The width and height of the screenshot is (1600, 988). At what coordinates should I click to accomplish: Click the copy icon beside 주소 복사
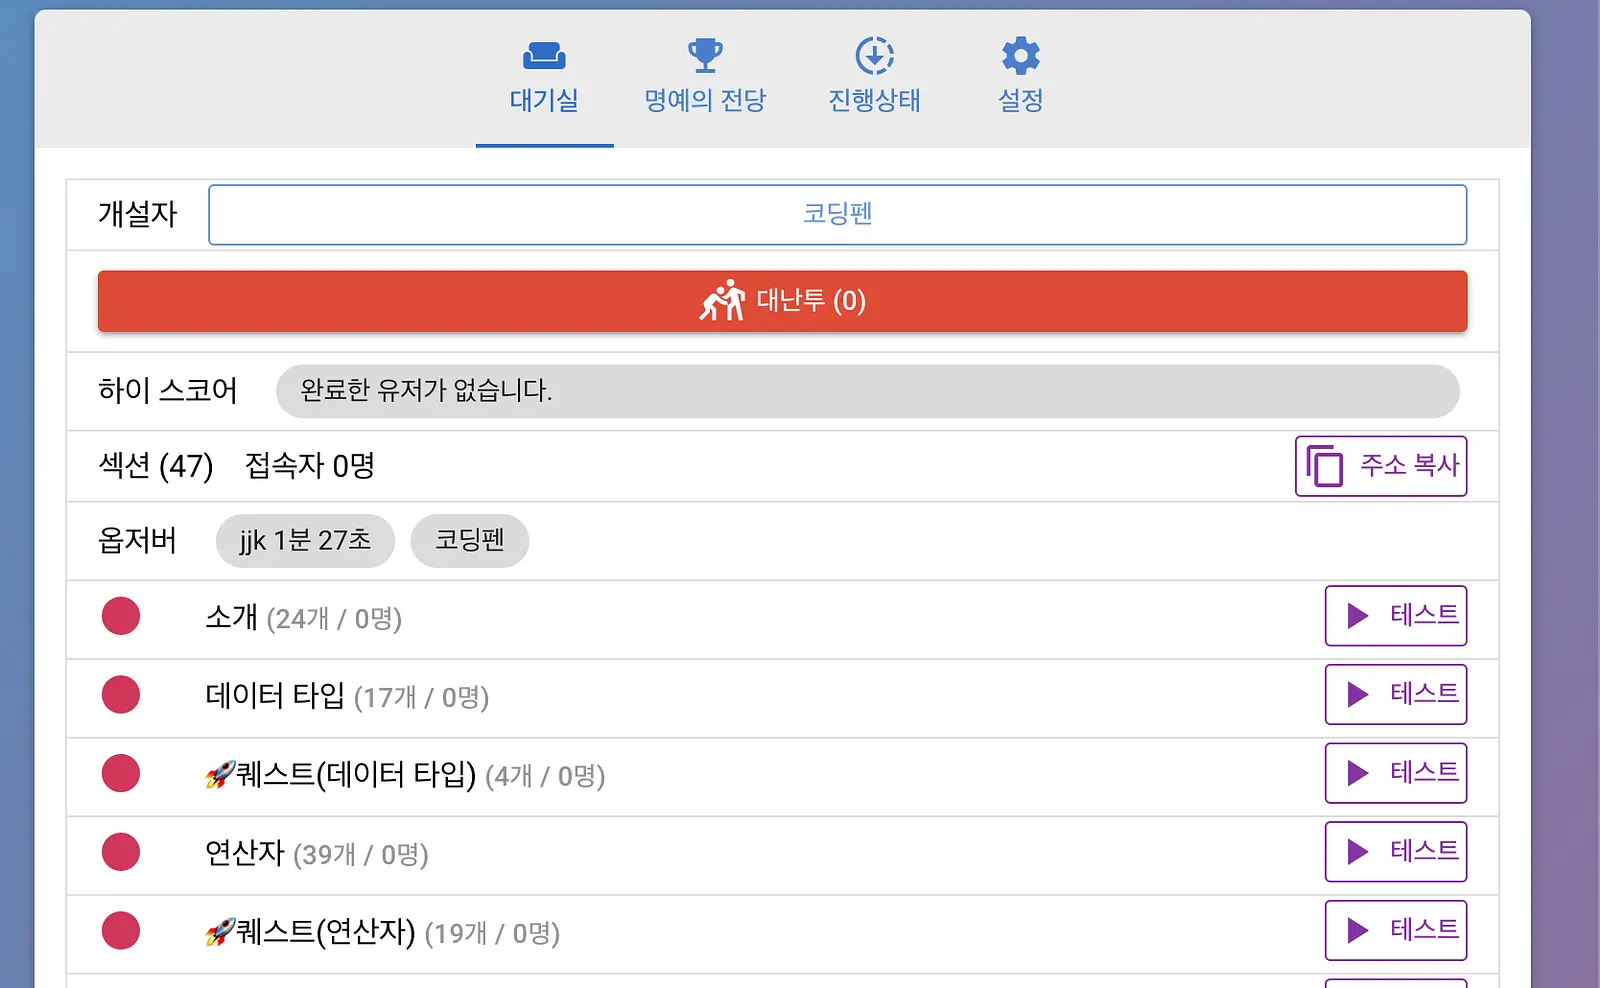click(x=1325, y=466)
